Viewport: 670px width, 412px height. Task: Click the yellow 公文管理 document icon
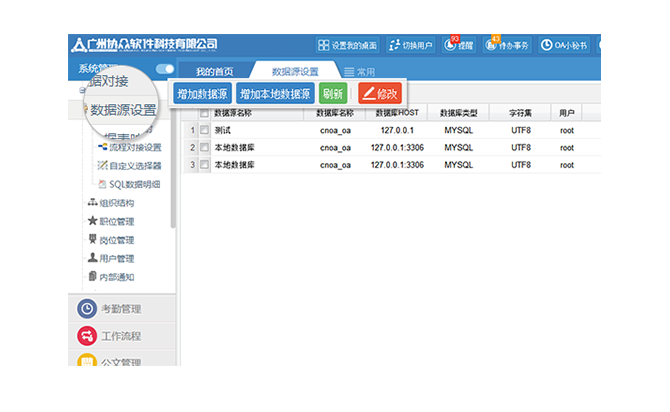click(88, 361)
